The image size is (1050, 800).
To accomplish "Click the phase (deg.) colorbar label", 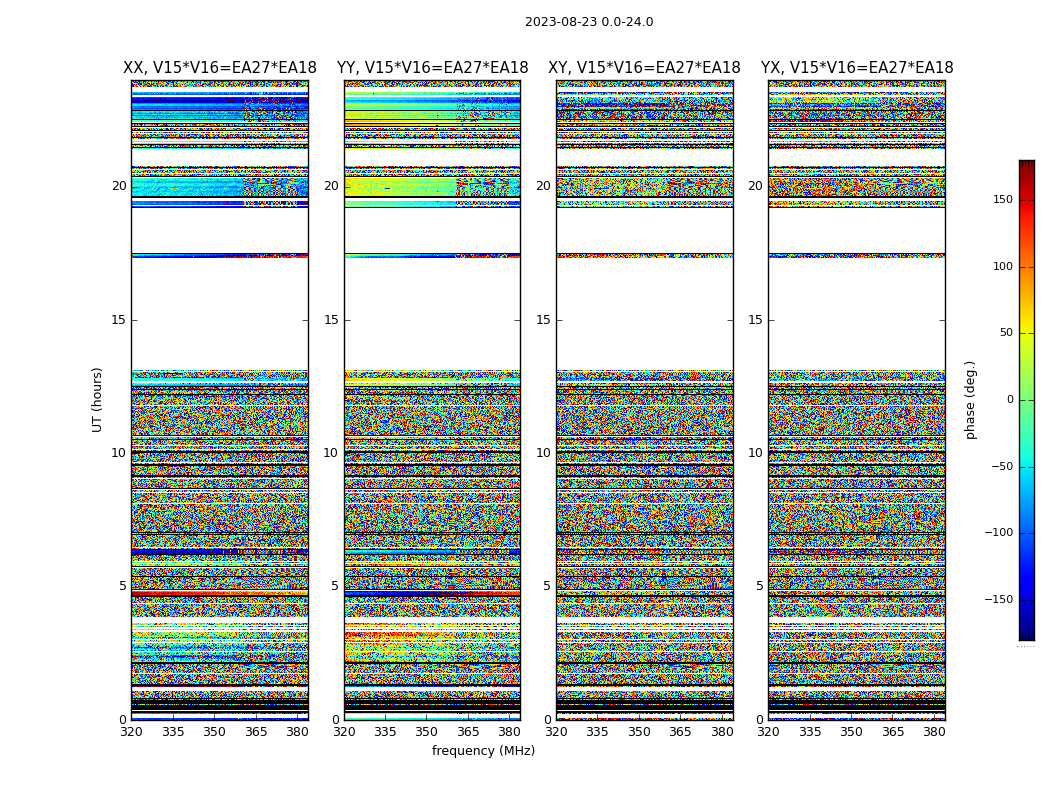I will coord(970,400).
